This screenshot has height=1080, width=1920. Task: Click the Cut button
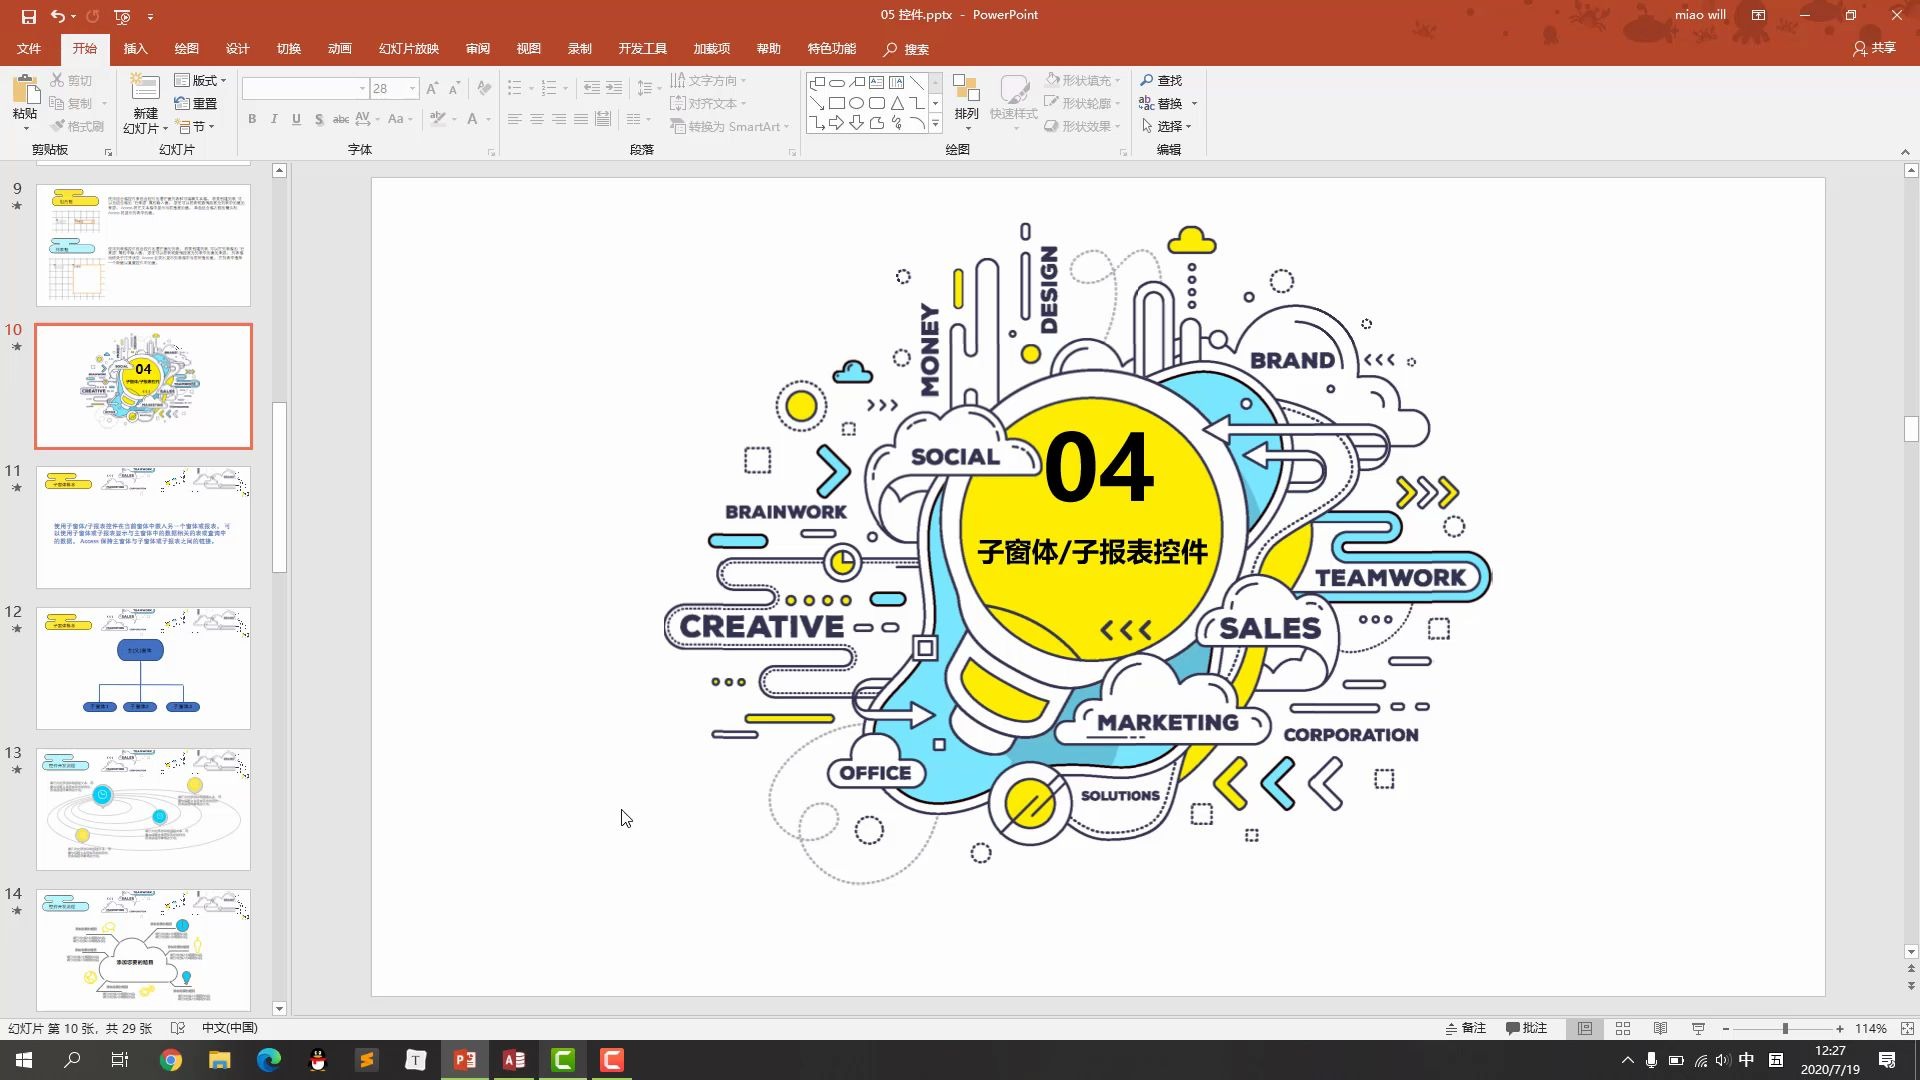coord(71,80)
